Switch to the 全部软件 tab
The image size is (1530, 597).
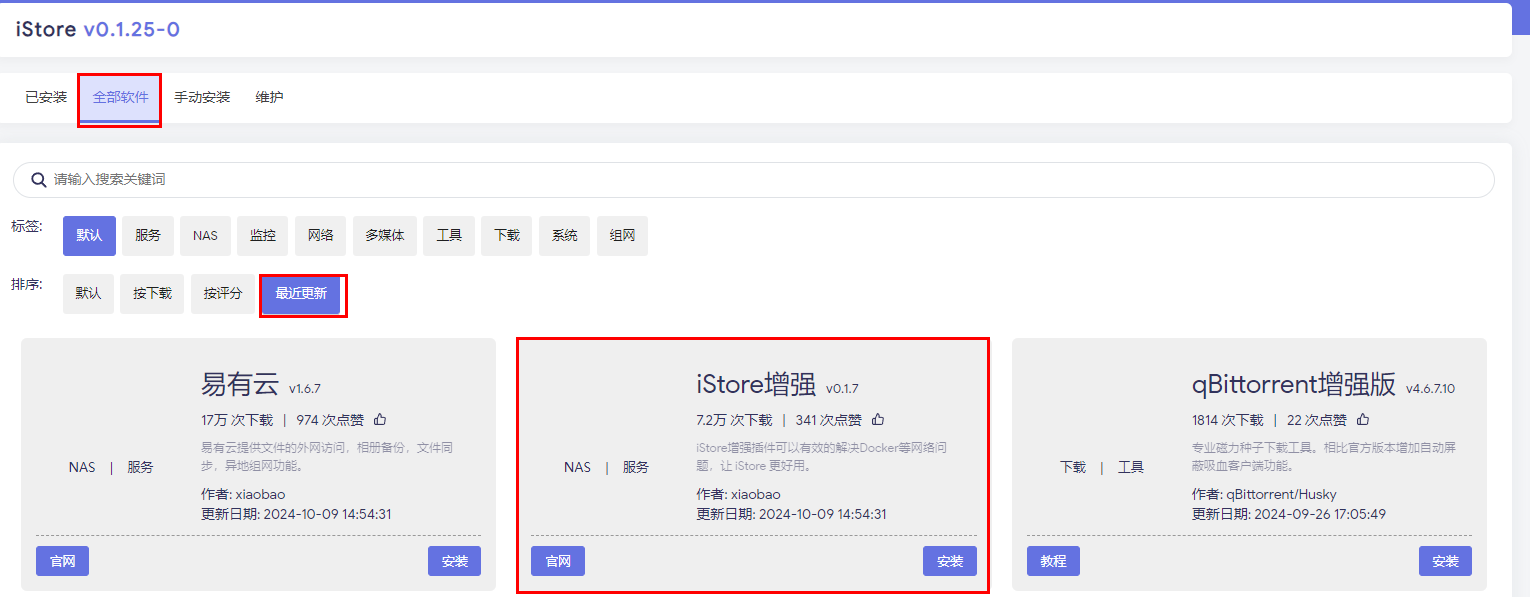120,97
